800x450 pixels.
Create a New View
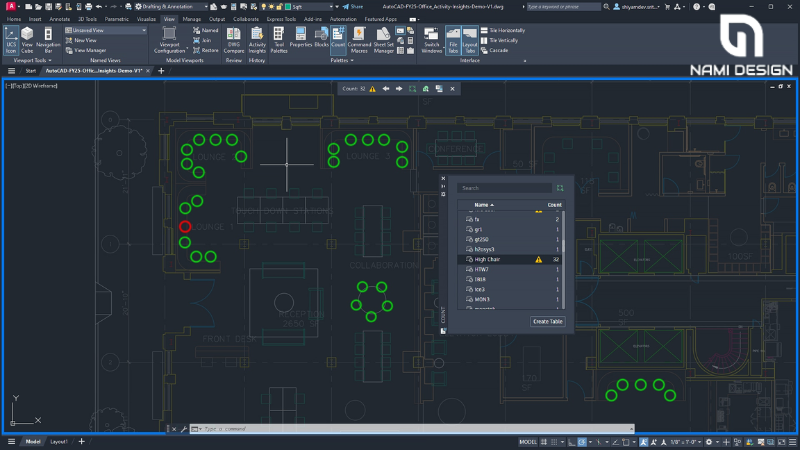81,40
